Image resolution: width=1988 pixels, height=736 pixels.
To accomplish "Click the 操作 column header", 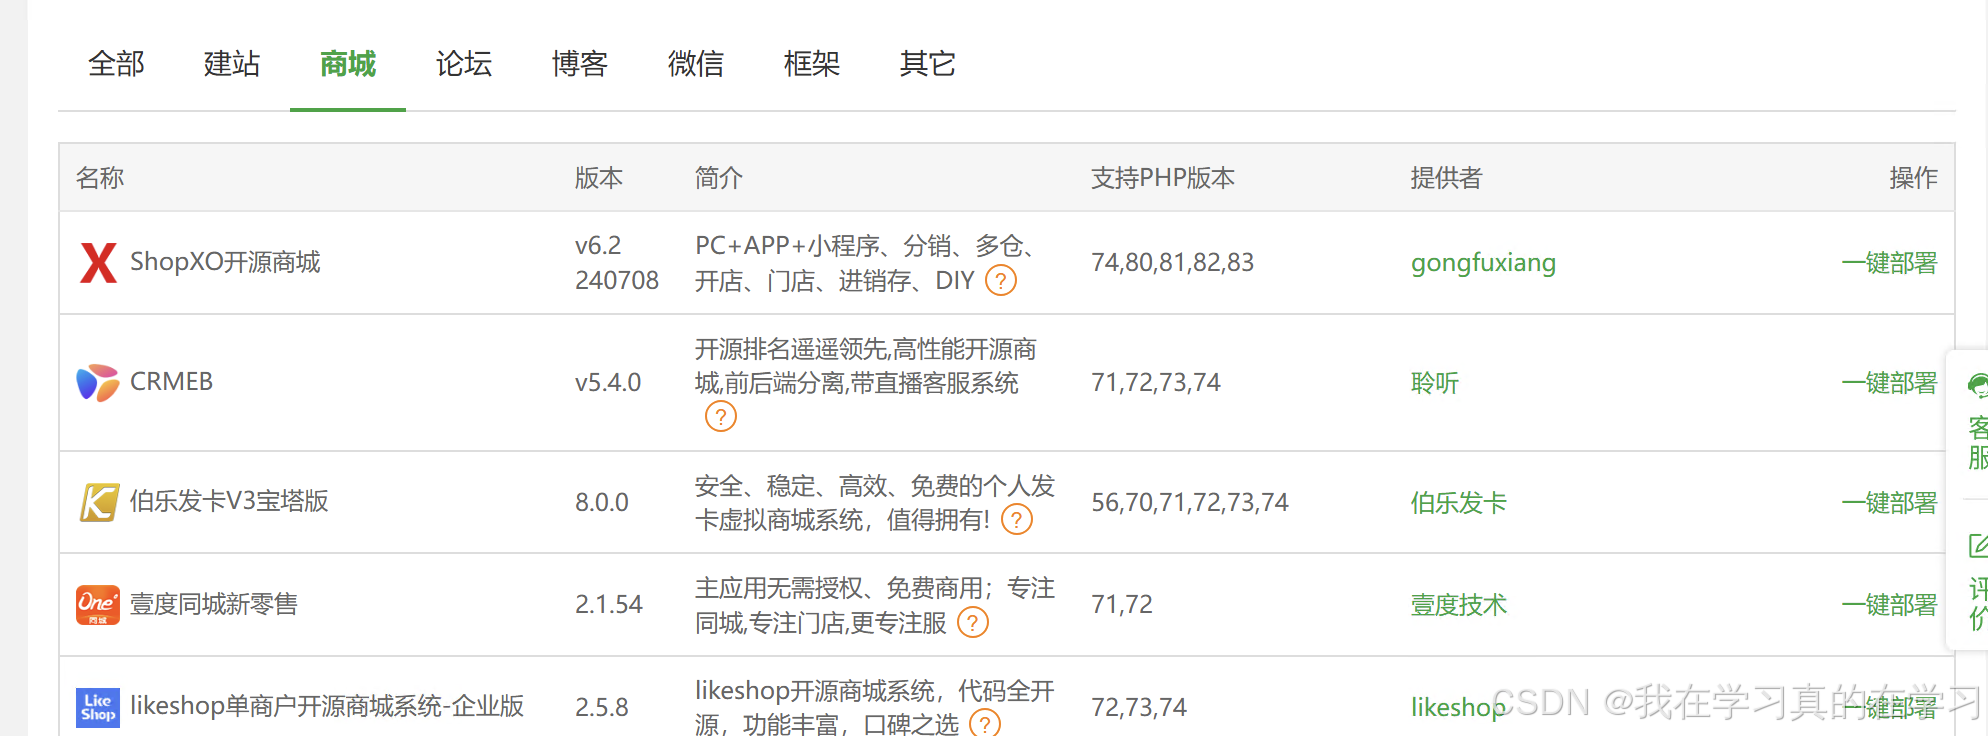I will tap(1913, 178).
